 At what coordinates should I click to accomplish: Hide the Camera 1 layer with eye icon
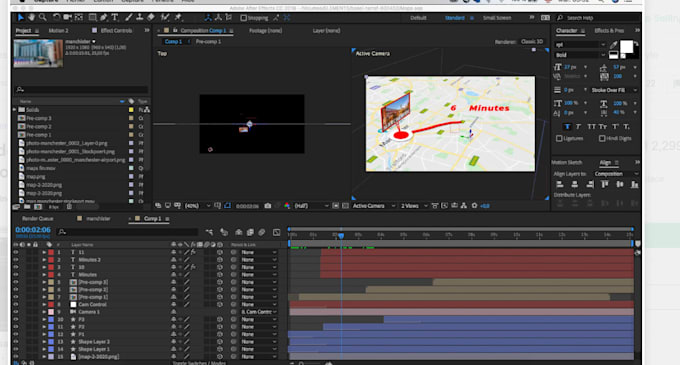click(16, 312)
